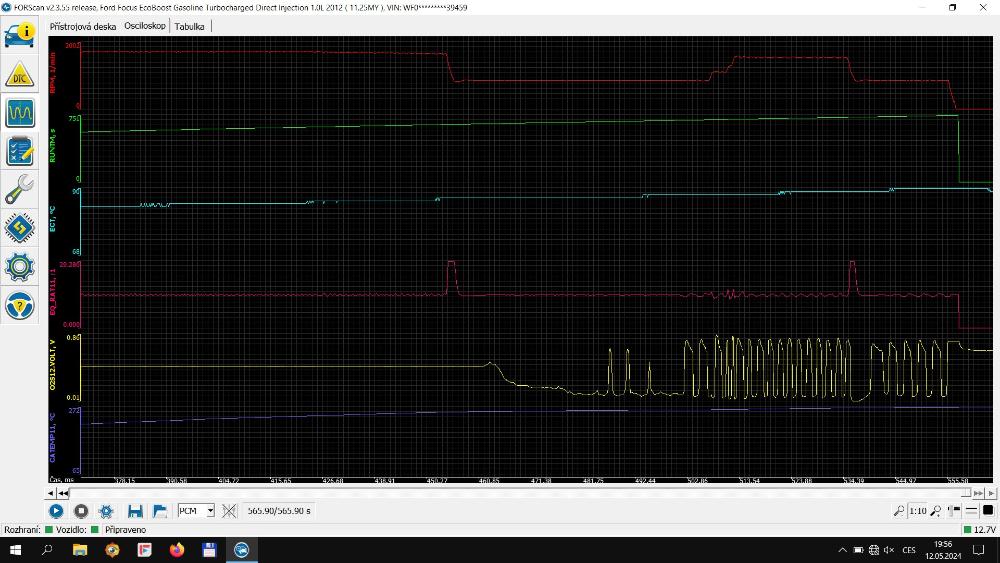1000x563 pixels.
Task: Stop data logging with the stop button
Action: tap(82, 511)
